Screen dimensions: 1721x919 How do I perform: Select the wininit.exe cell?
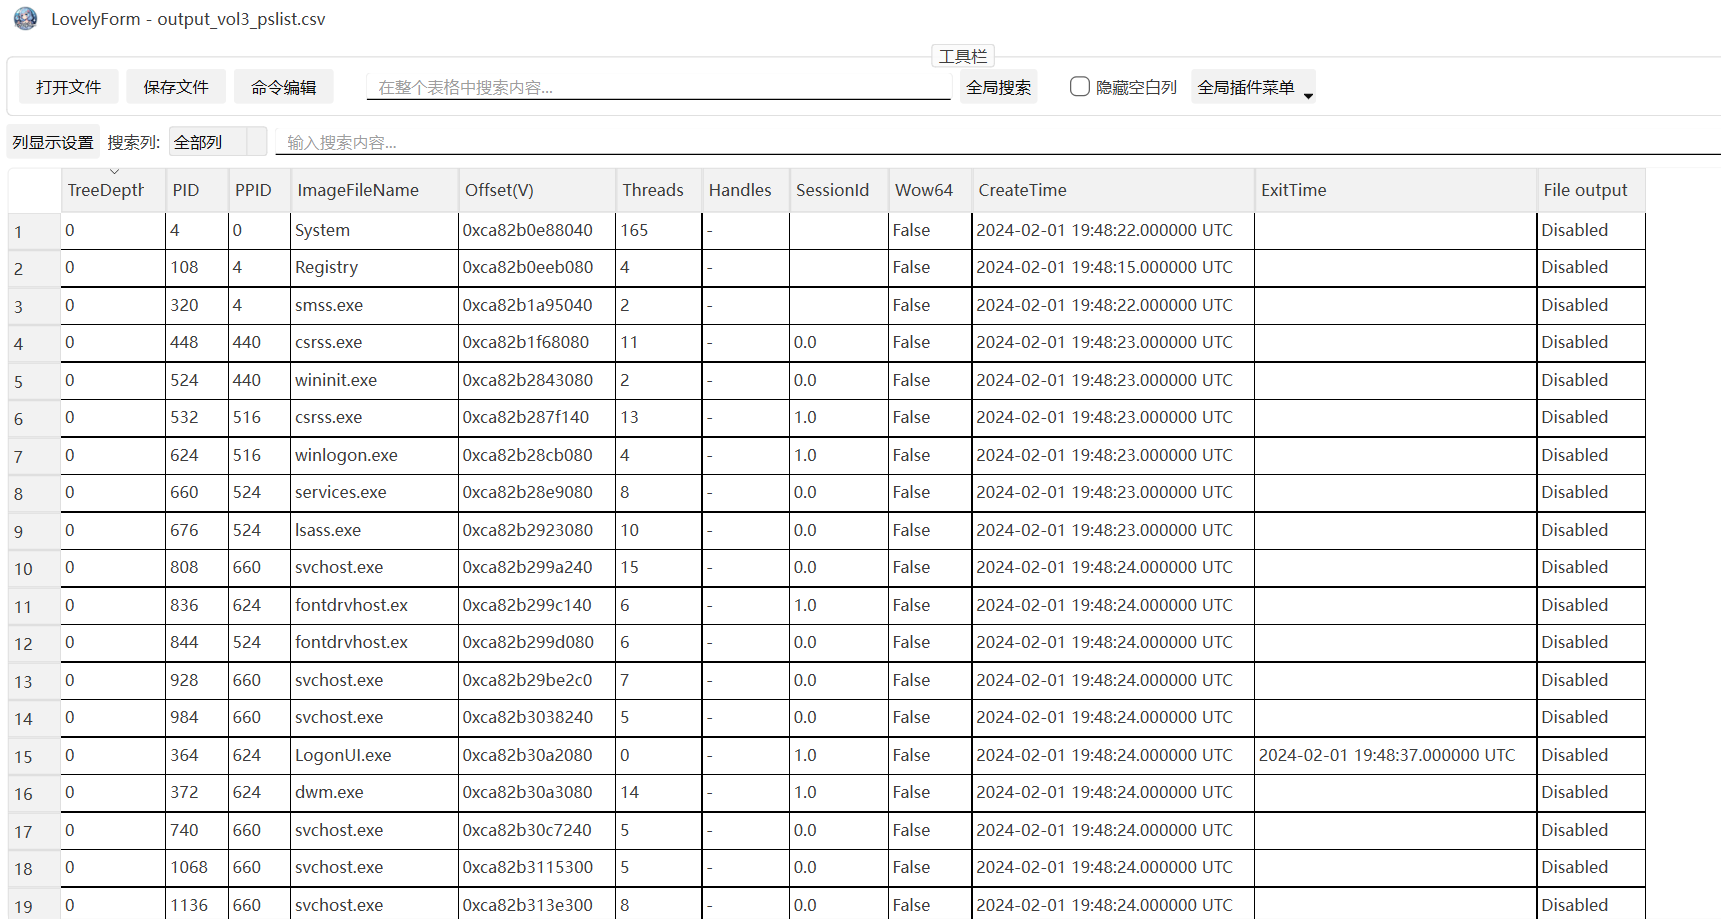(375, 380)
